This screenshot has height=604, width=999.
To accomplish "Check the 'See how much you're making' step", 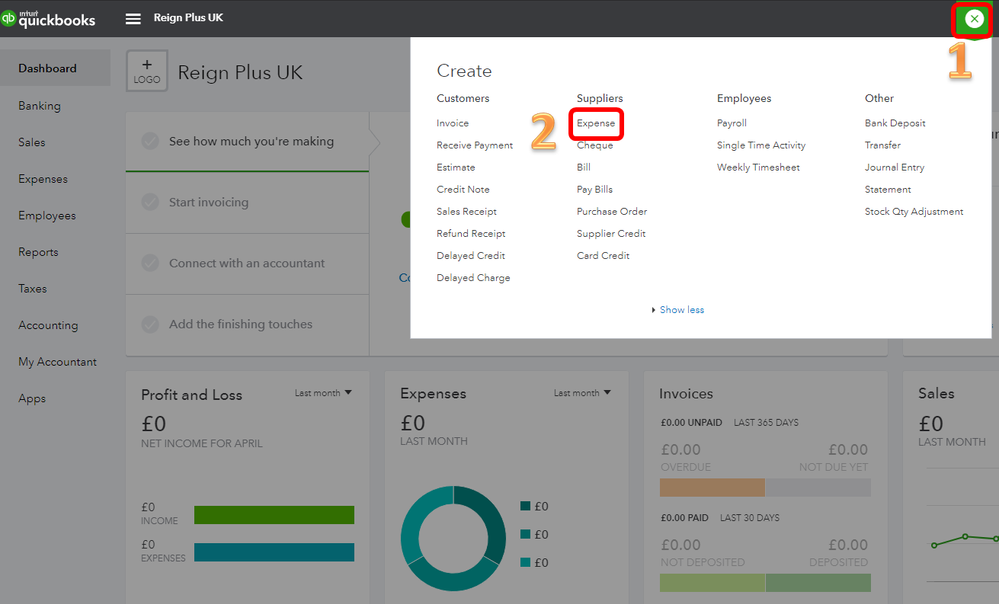I will coord(150,141).
